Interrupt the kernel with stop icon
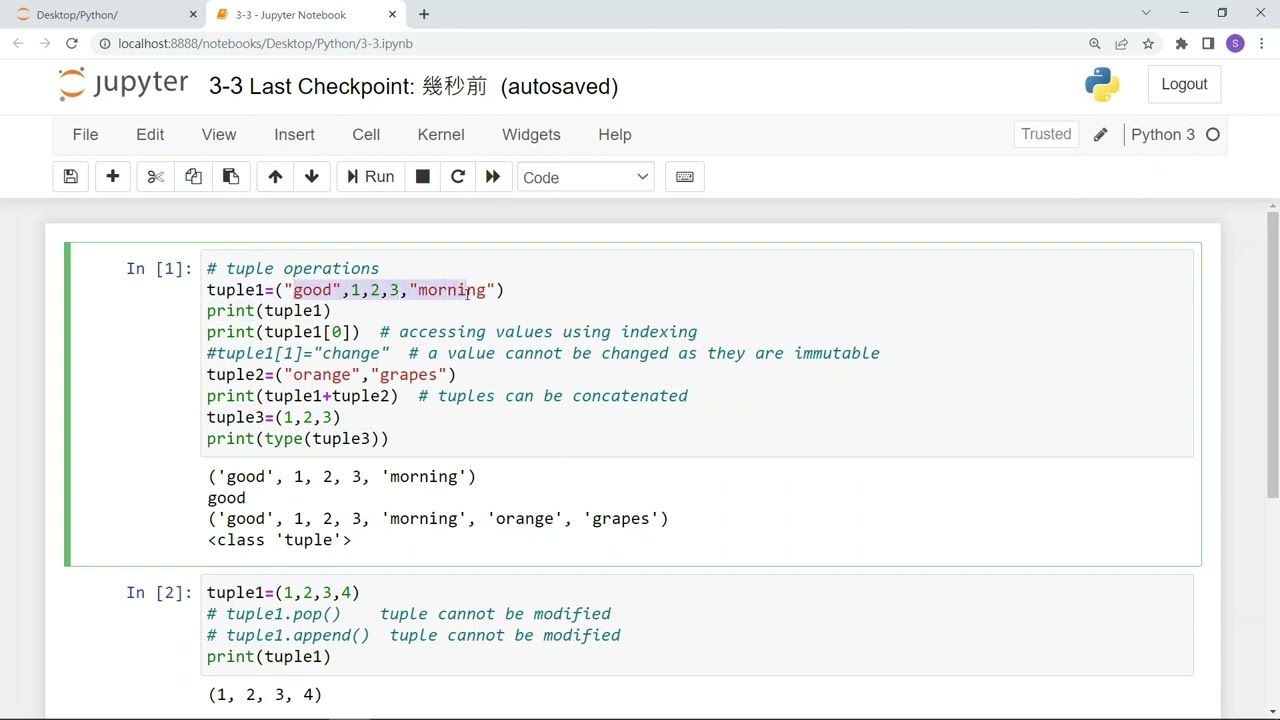Image resolution: width=1280 pixels, height=720 pixels. [422, 177]
